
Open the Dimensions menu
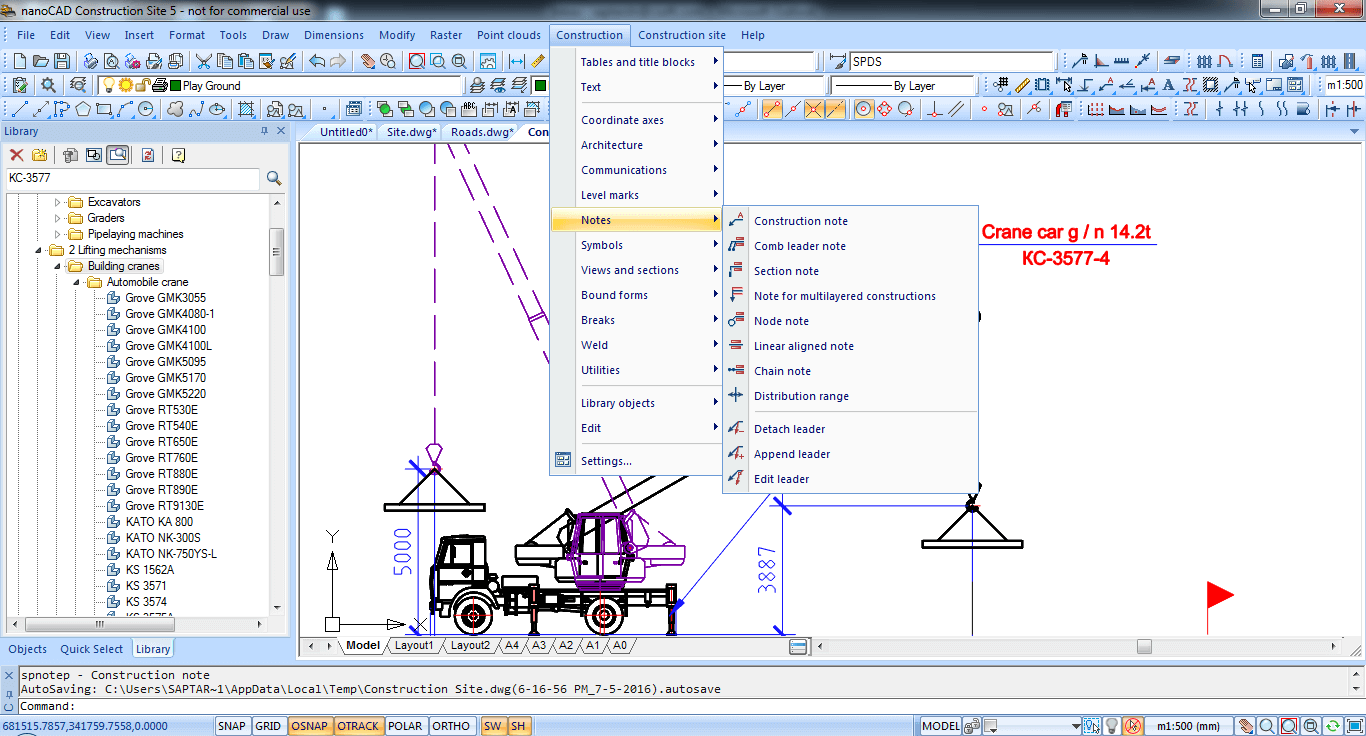pyautogui.click(x=334, y=35)
